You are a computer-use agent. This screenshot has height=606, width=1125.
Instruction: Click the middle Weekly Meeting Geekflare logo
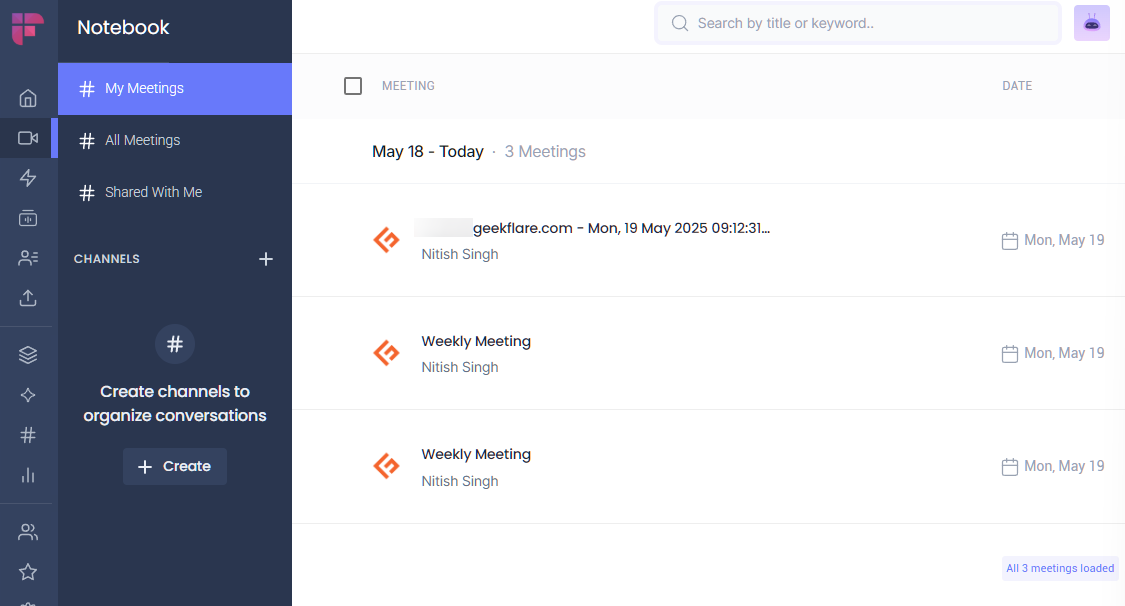click(387, 353)
